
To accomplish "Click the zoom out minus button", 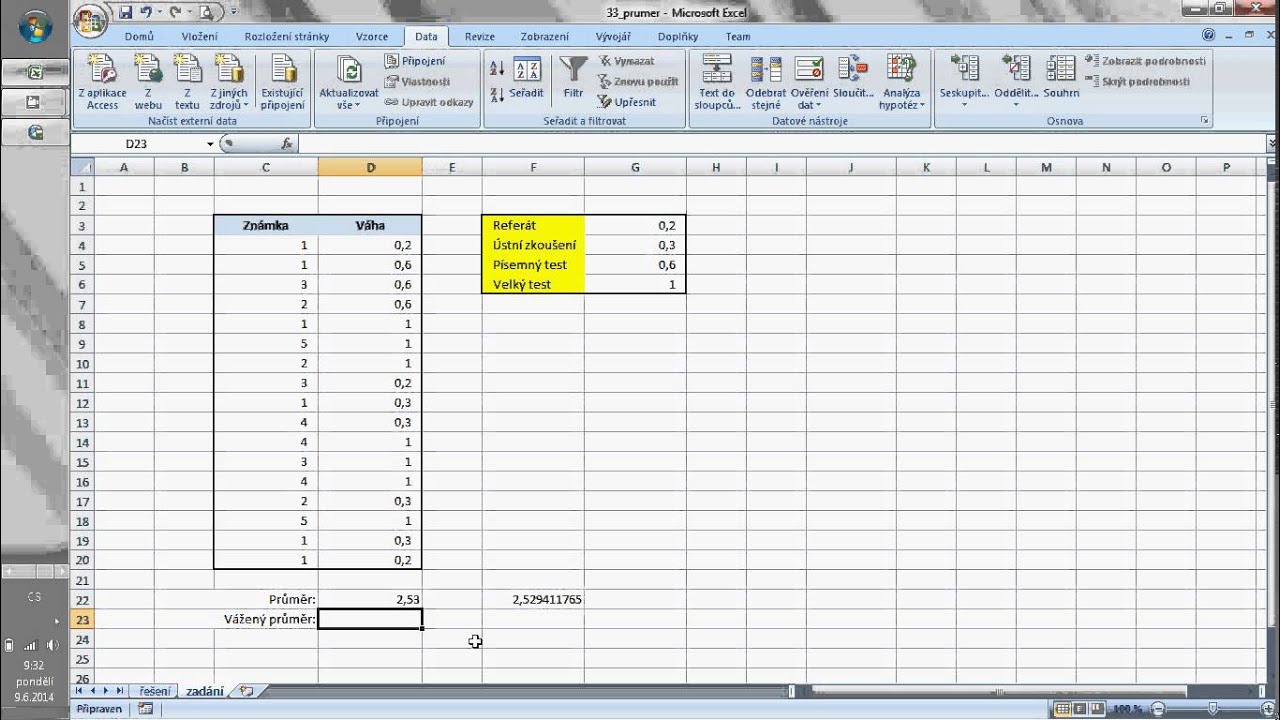I will tap(1158, 709).
